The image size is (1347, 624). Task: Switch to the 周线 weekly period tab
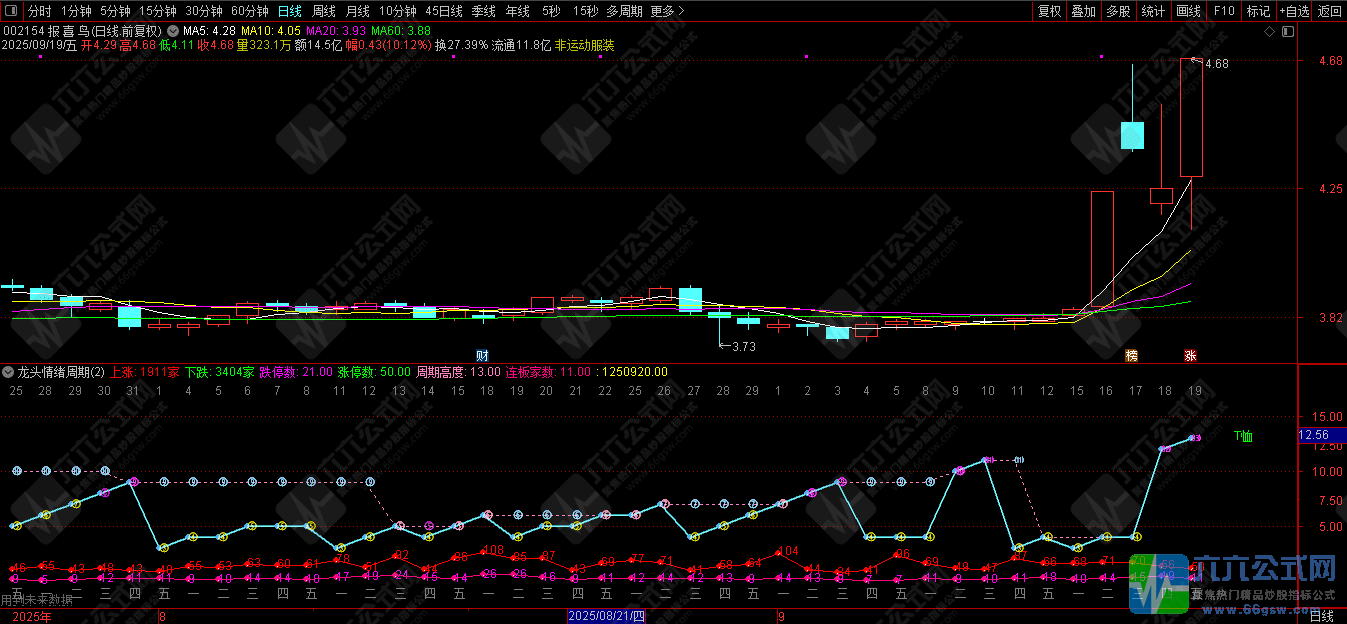324,11
